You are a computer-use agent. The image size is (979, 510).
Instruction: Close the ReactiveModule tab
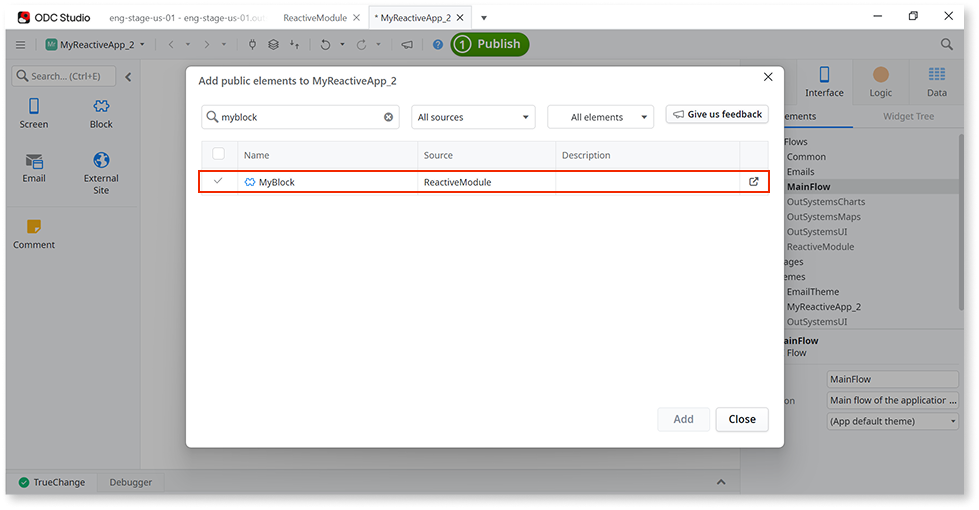point(357,17)
